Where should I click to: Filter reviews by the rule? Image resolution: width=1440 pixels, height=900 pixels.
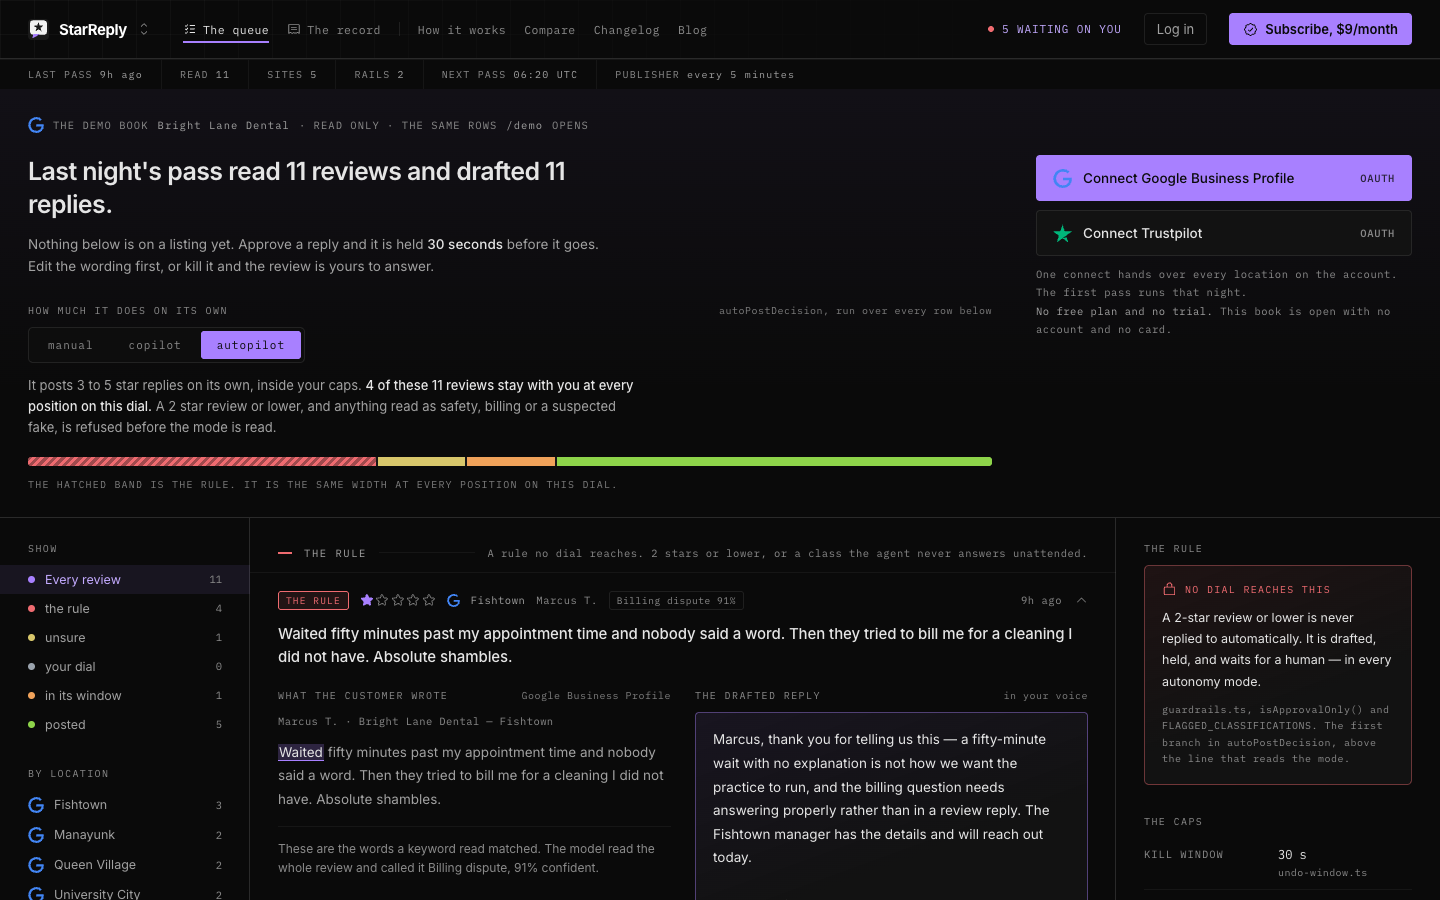pos(124,608)
